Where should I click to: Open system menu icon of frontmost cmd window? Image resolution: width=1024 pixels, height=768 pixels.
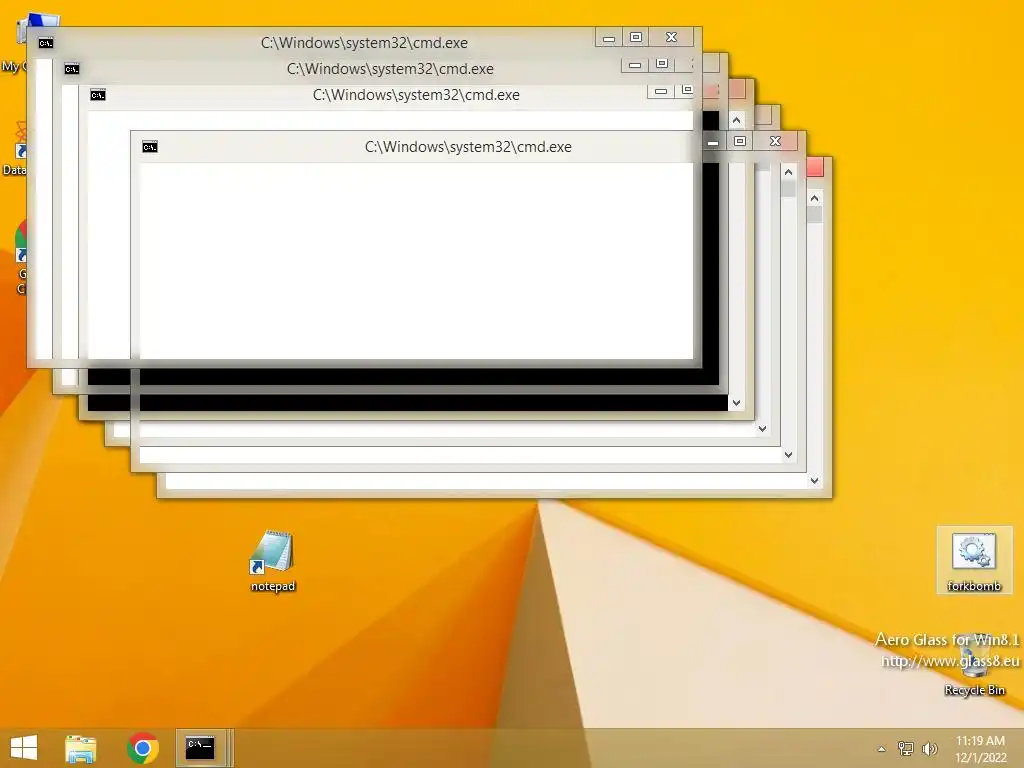click(x=150, y=147)
